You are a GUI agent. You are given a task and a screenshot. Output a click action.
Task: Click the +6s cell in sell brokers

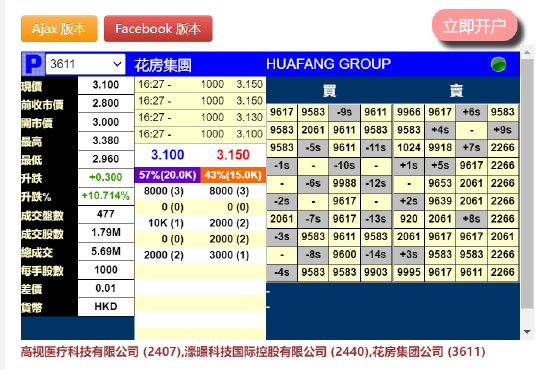point(471,112)
